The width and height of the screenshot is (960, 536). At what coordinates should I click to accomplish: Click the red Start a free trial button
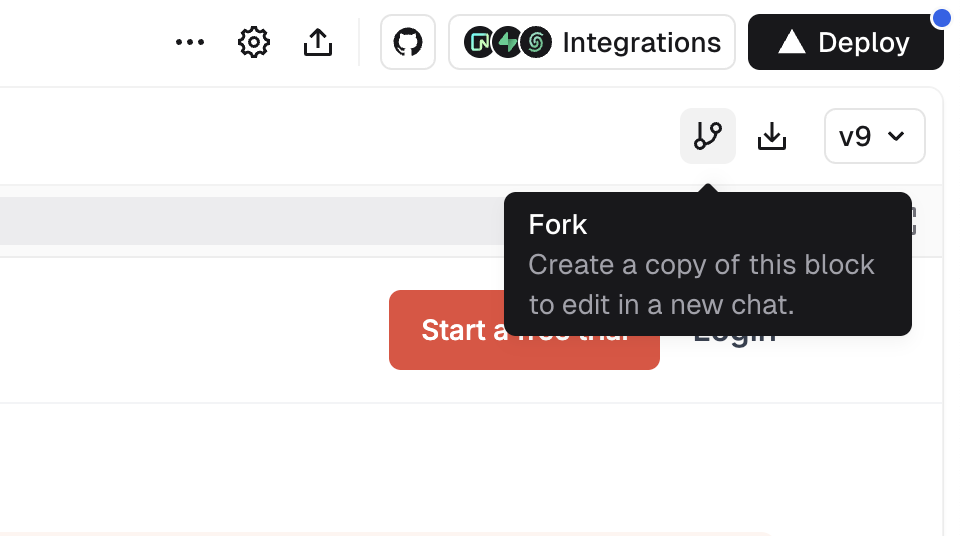tap(450, 330)
